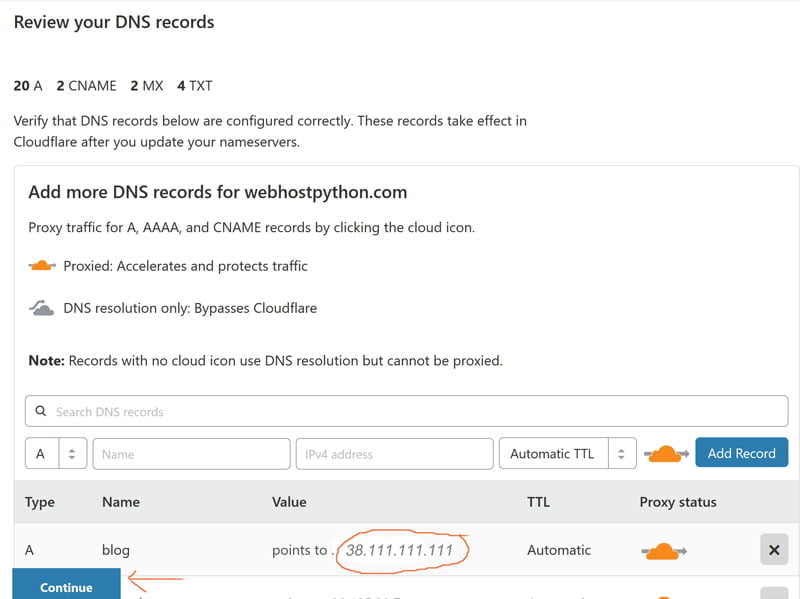Click the Review your DNS records heading

point(114,22)
